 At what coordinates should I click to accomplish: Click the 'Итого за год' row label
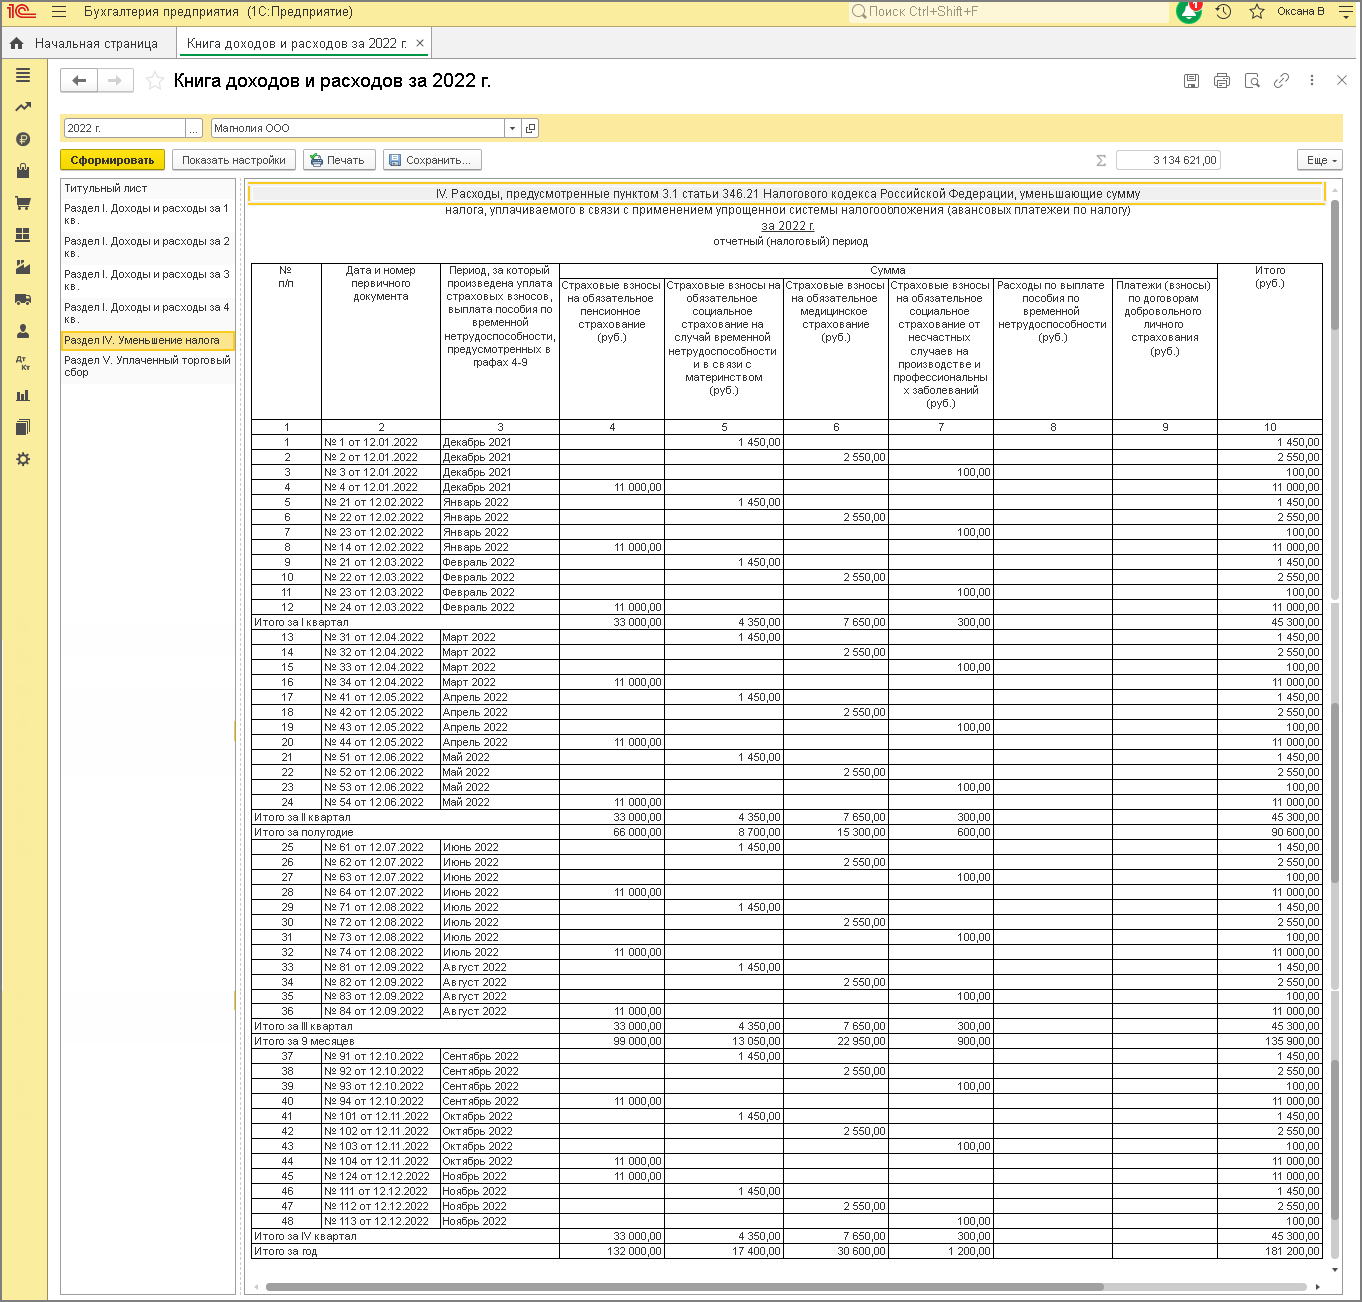pos(286,1251)
